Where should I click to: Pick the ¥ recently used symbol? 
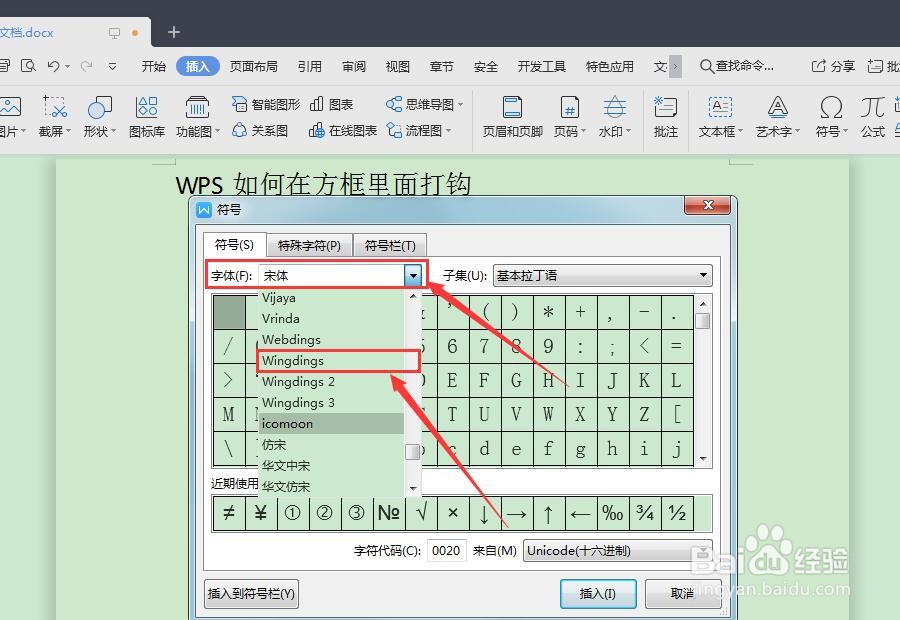pos(261,513)
